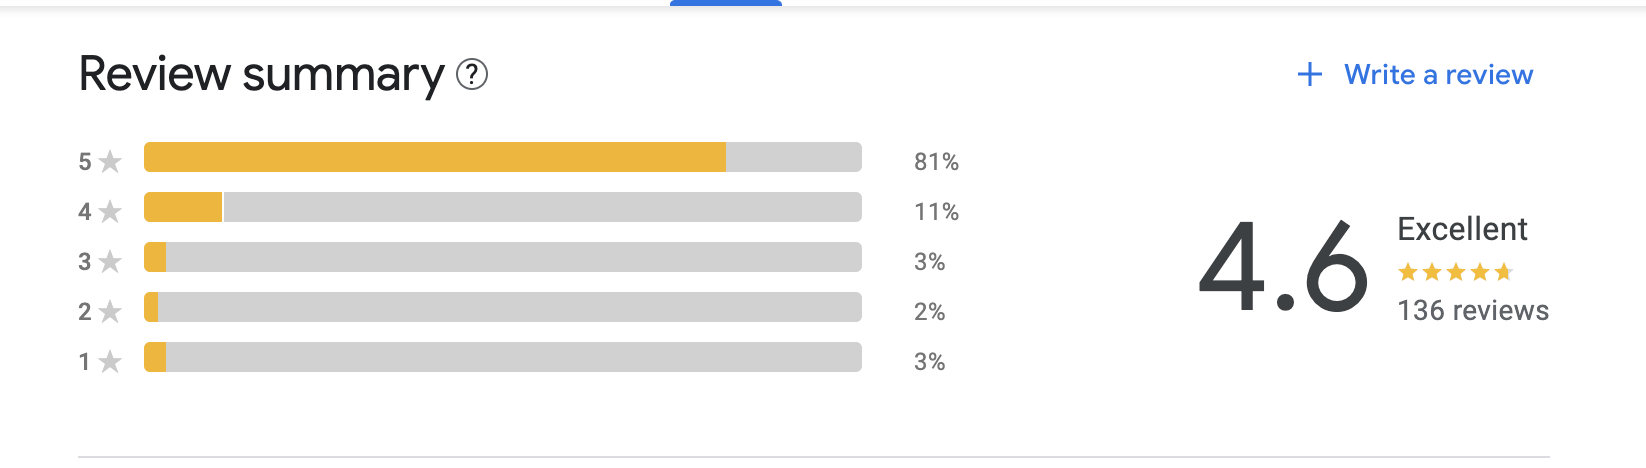Click the gold star rating under Excellent
Screen dimensions: 1646x468
pos(1455,272)
